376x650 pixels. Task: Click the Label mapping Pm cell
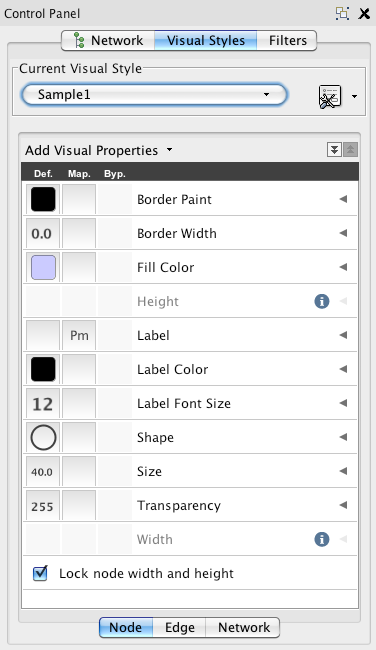(79, 335)
